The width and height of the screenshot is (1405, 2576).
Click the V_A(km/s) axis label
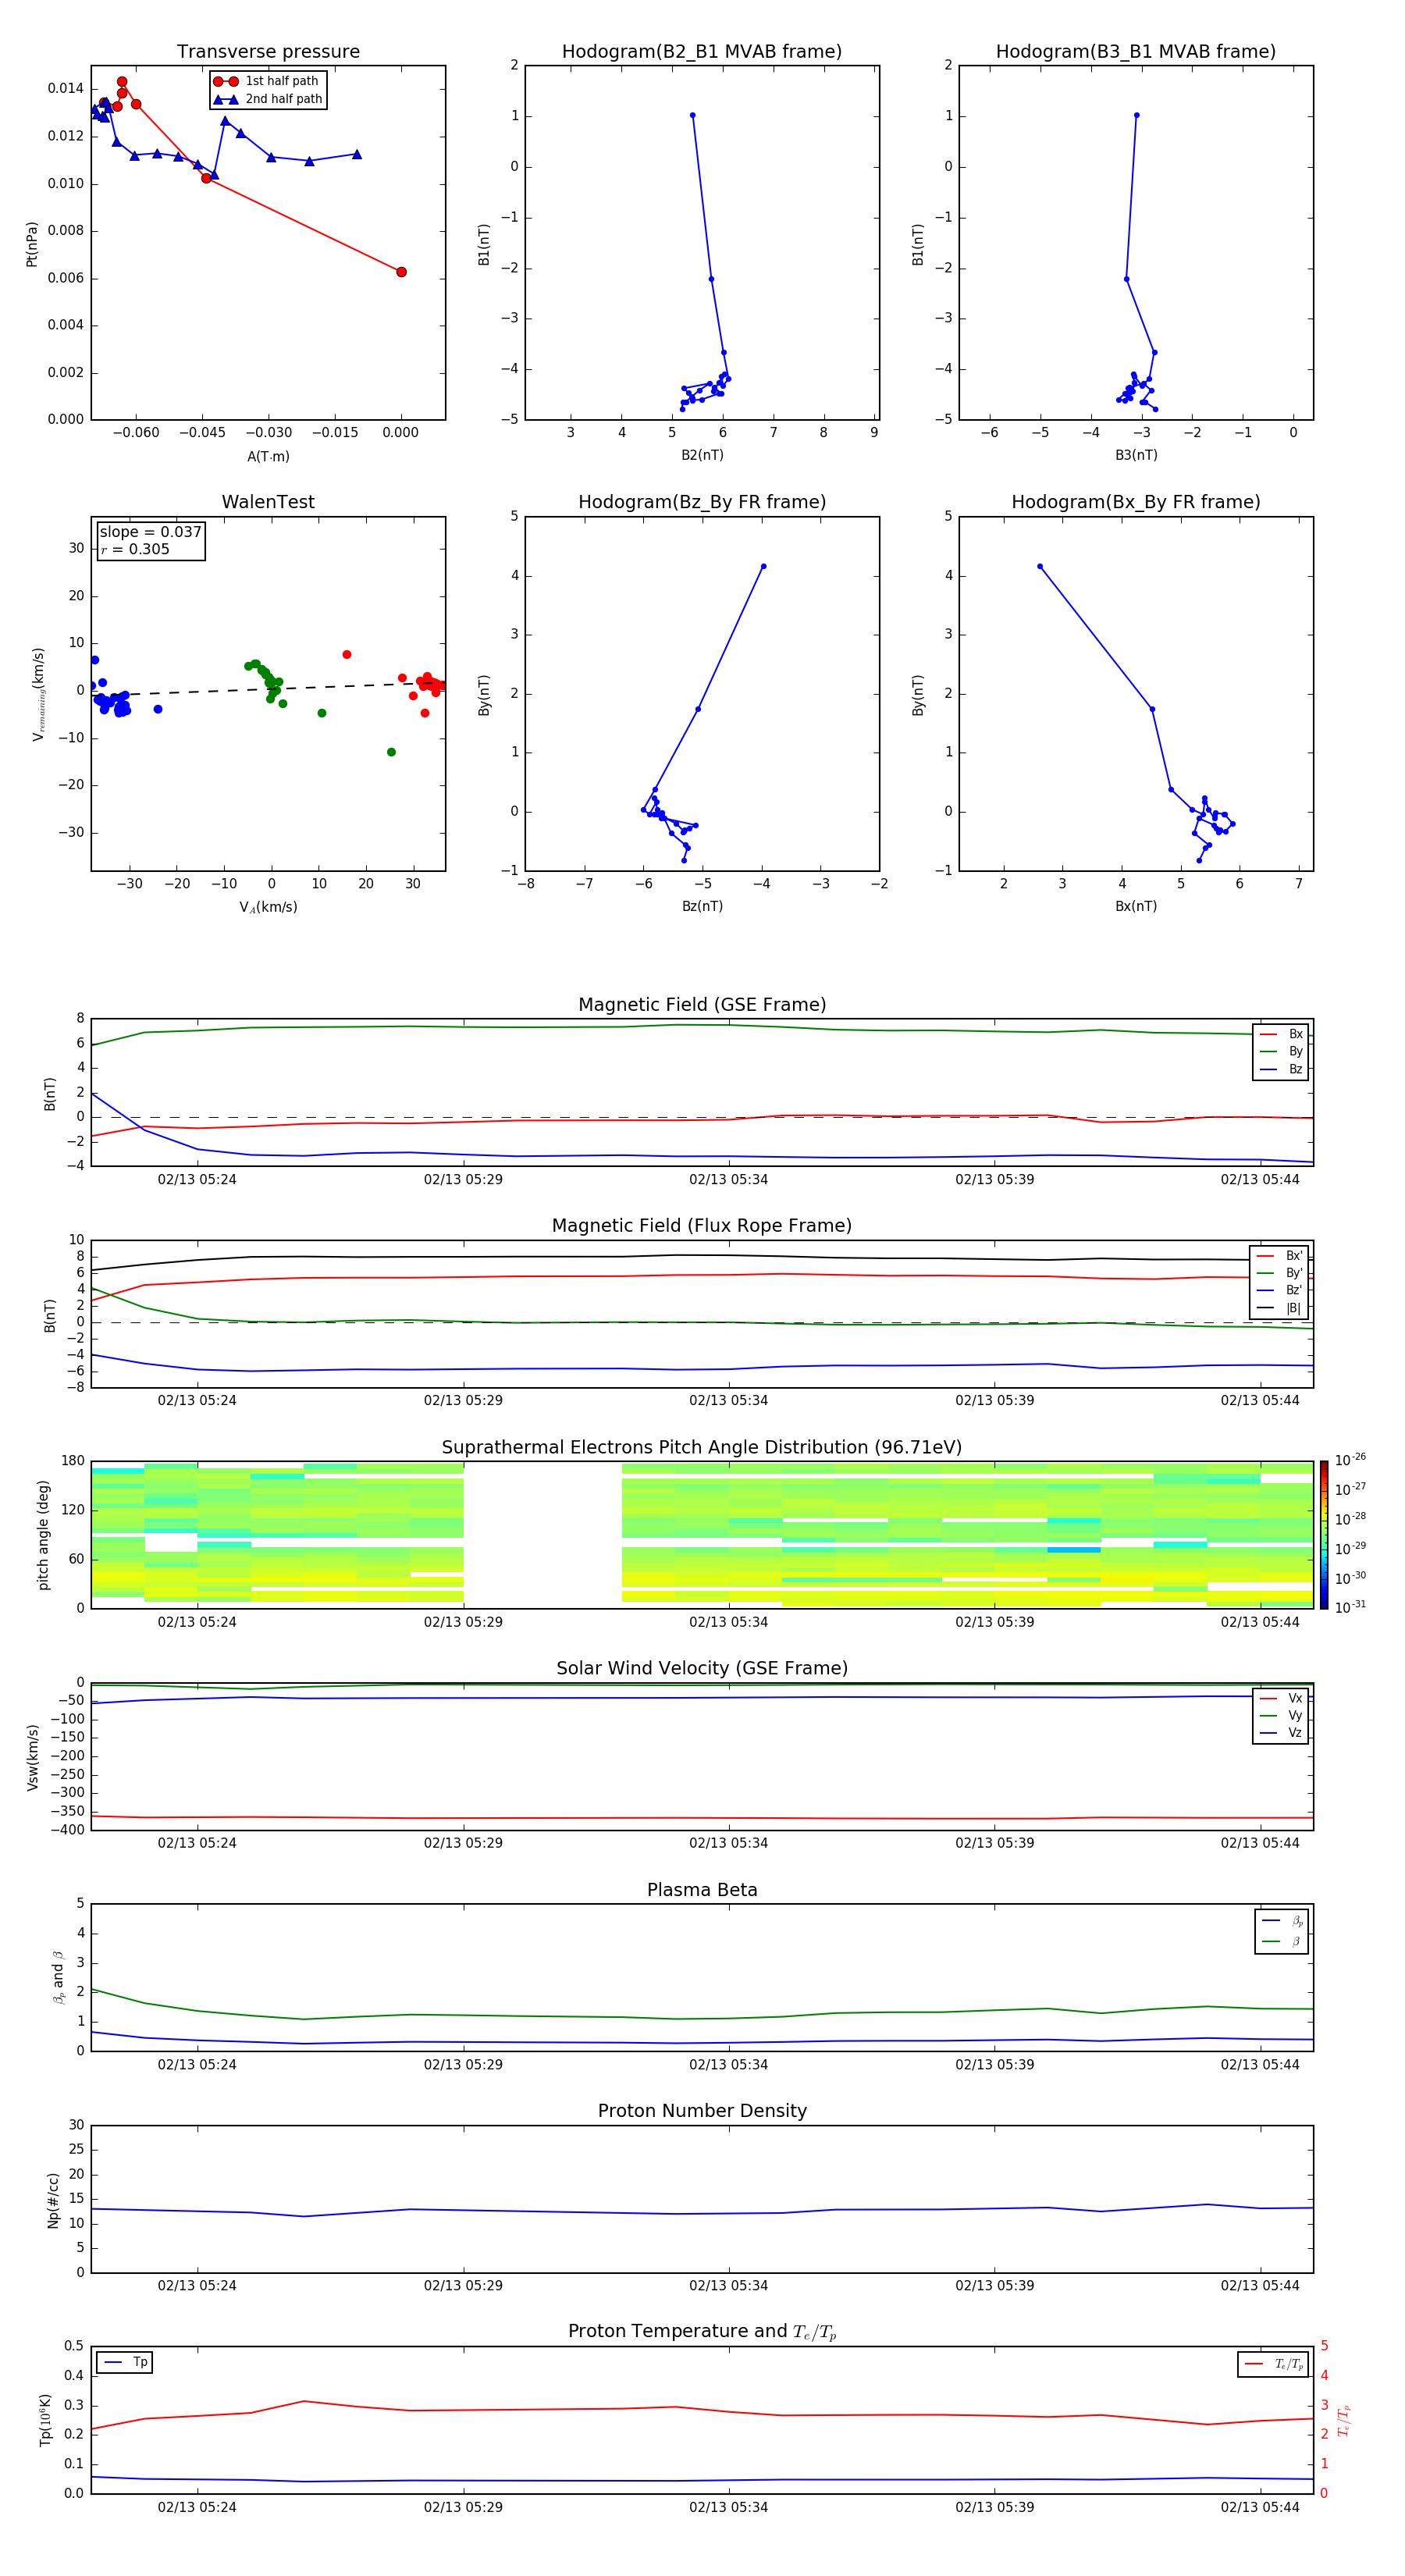pyautogui.click(x=268, y=907)
